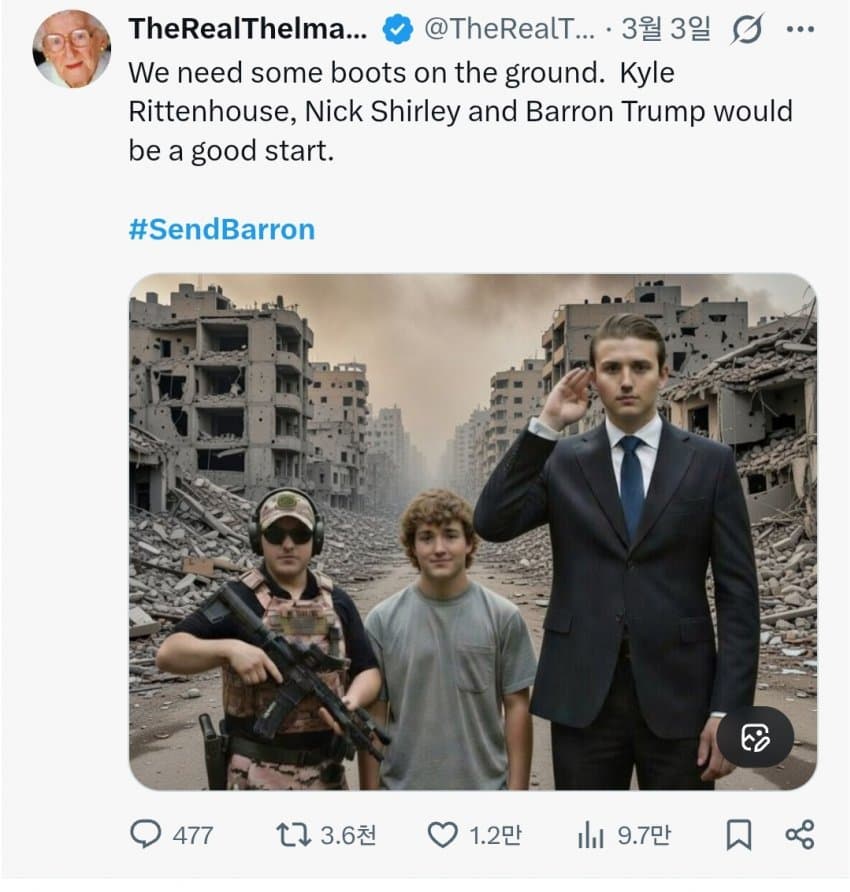Click the repost arrows icon
This screenshot has height=892, width=850.
tap(292, 834)
